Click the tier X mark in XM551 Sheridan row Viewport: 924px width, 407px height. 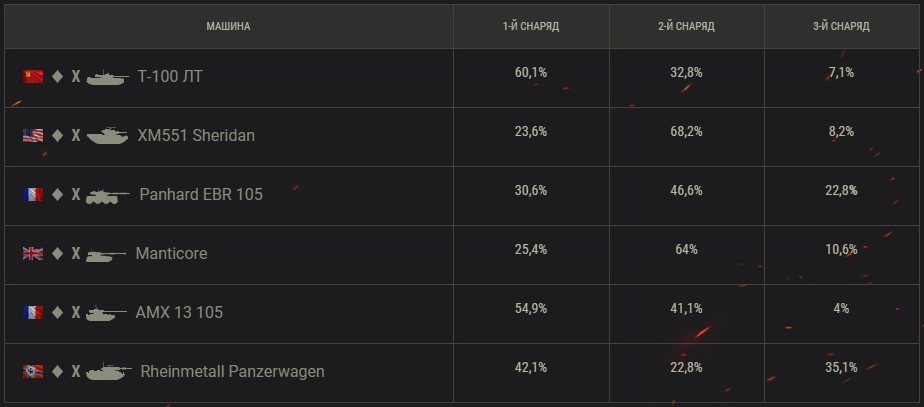[75, 135]
